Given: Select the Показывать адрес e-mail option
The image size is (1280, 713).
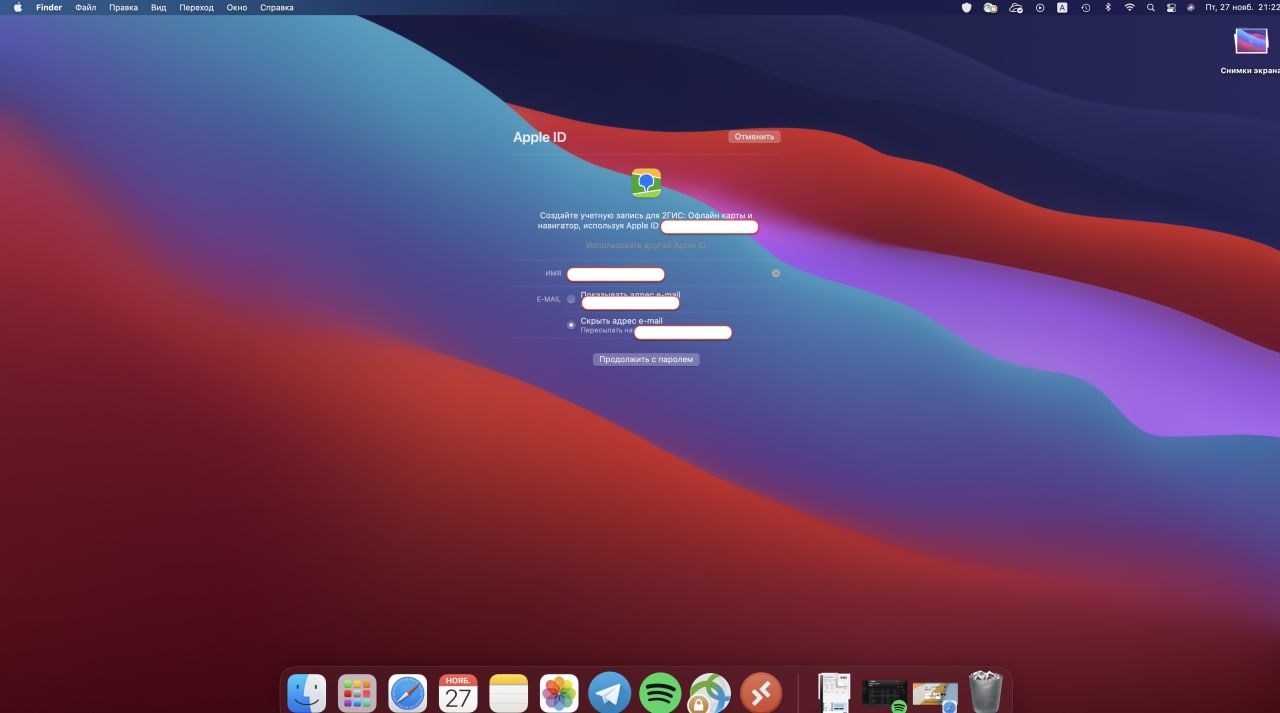Looking at the screenshot, I should [571, 299].
